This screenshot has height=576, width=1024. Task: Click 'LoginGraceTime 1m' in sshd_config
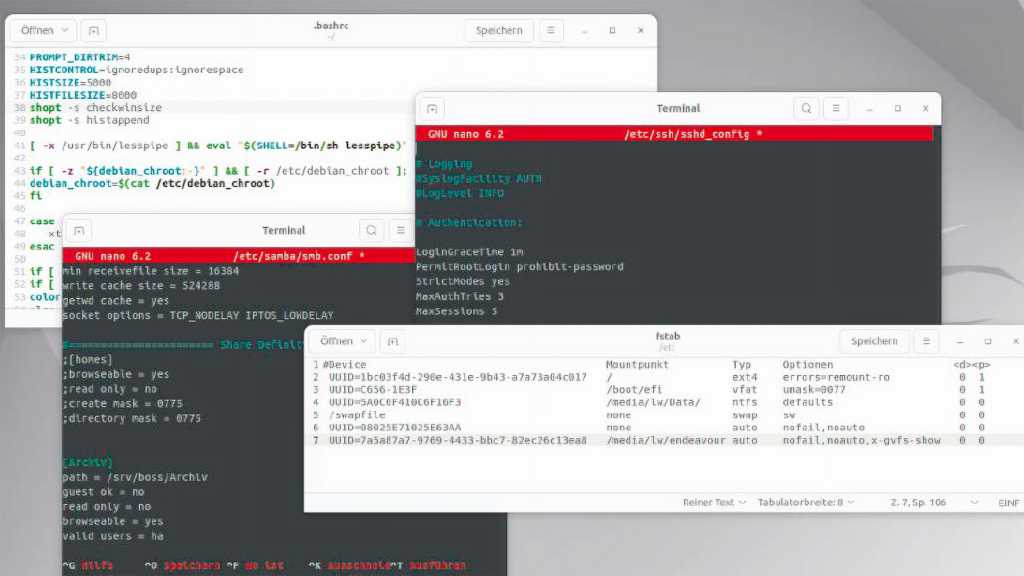point(470,252)
